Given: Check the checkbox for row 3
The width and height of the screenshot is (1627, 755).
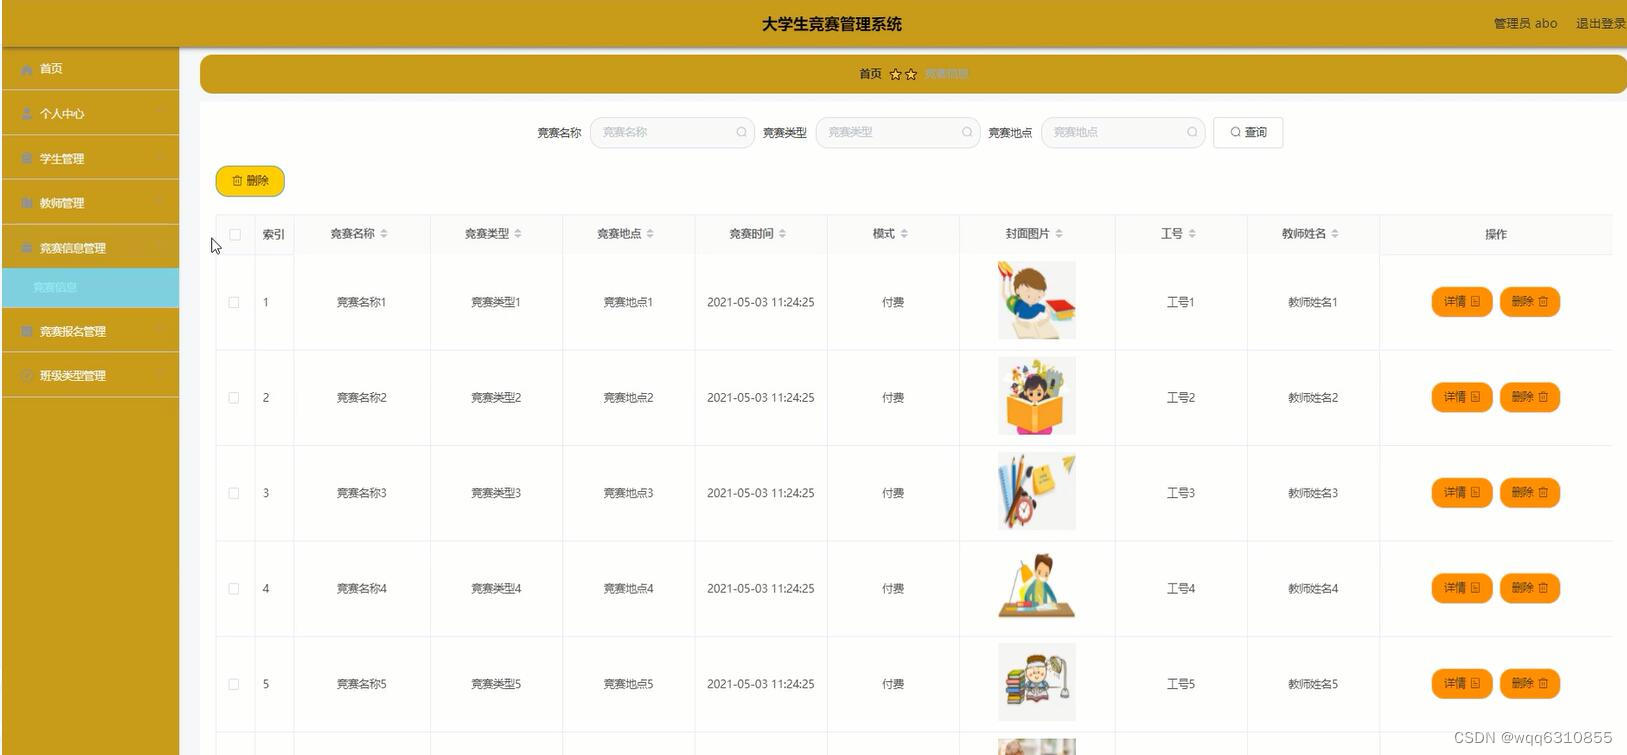Looking at the screenshot, I should coord(234,493).
